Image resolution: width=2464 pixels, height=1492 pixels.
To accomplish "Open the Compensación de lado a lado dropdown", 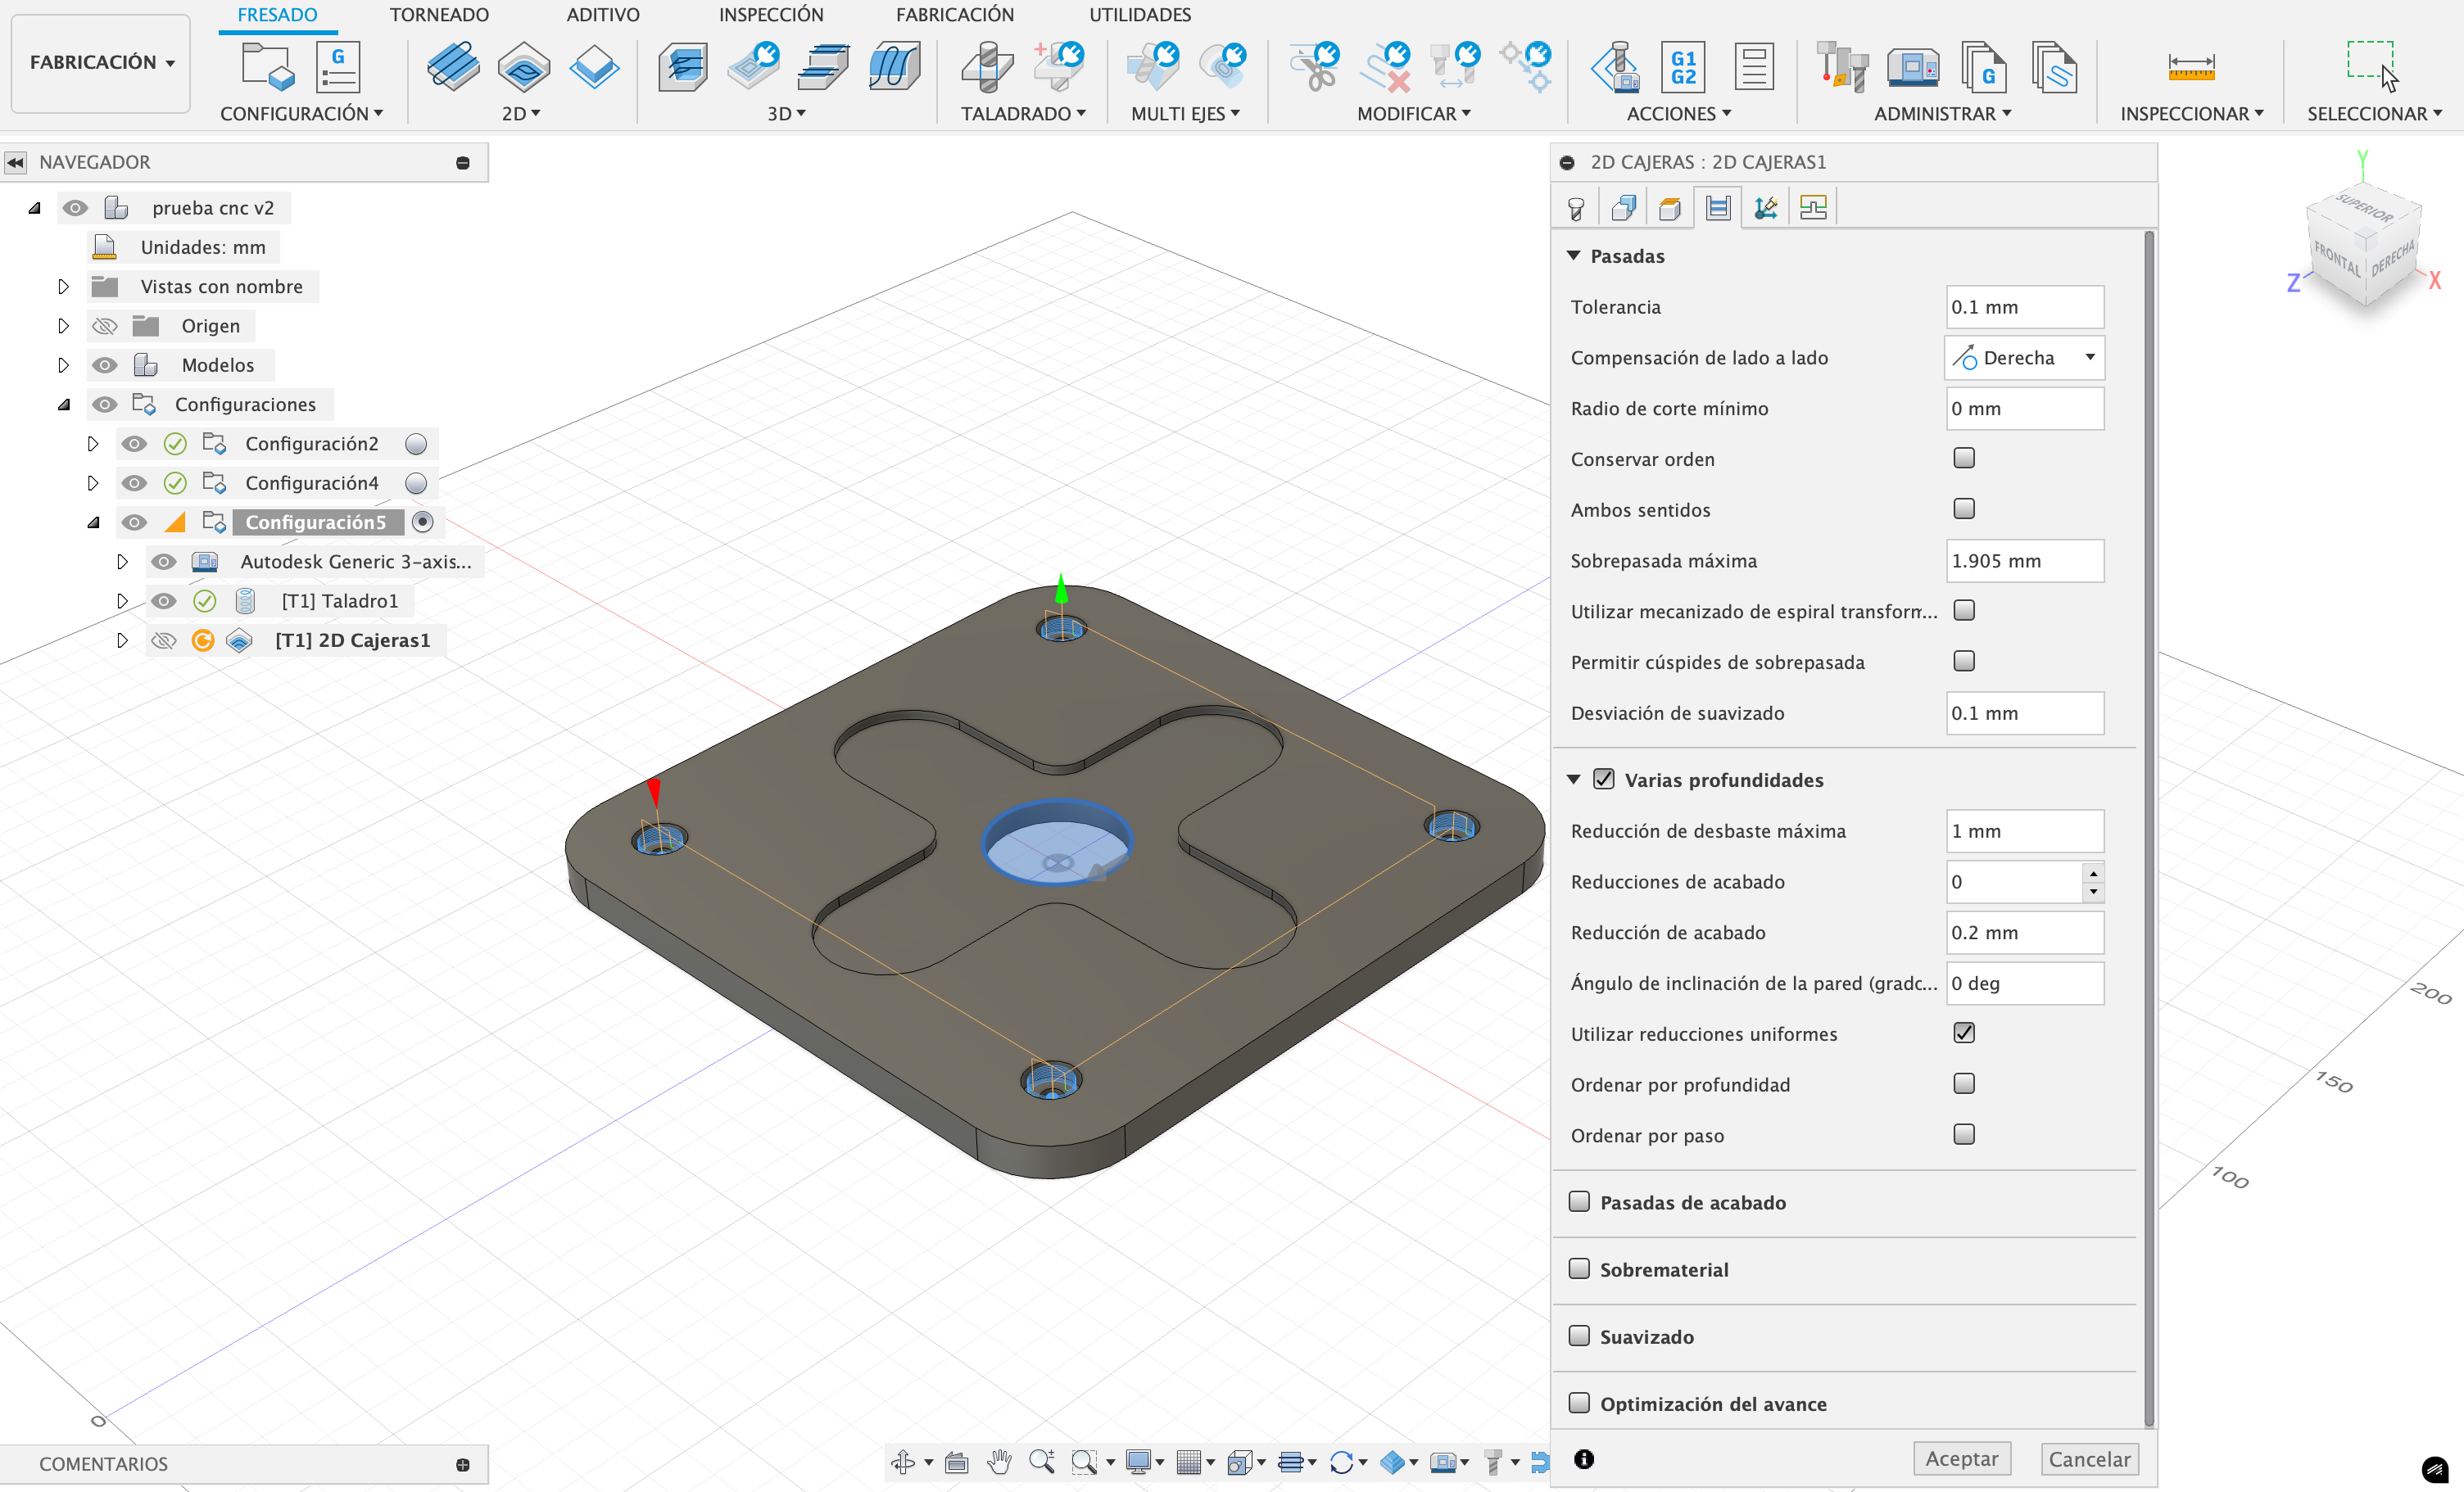I will tap(2024, 358).
